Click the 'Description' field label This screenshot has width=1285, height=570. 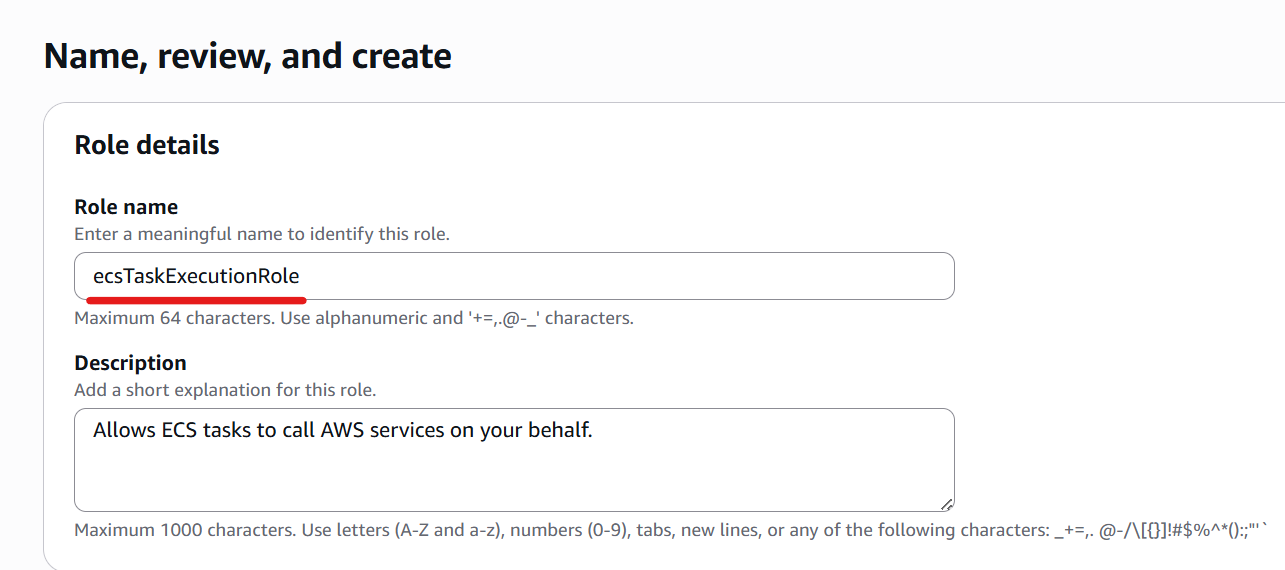coord(130,362)
